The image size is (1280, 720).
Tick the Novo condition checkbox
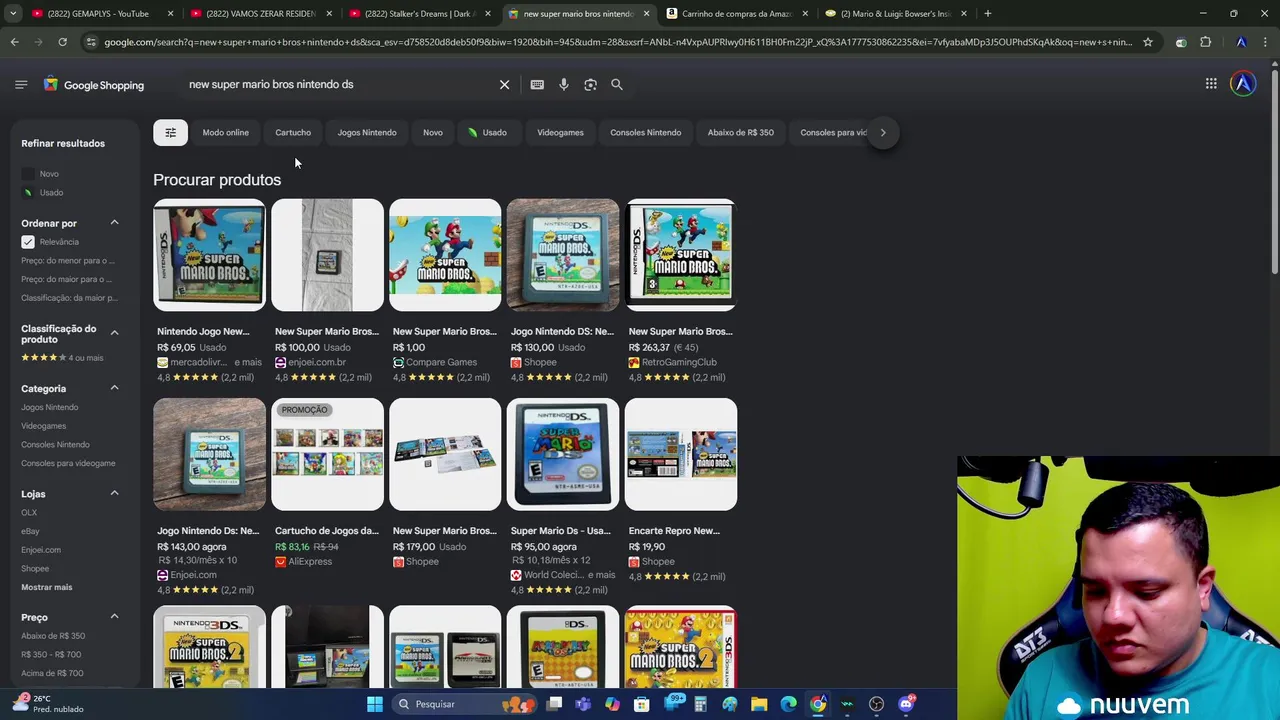(28, 174)
